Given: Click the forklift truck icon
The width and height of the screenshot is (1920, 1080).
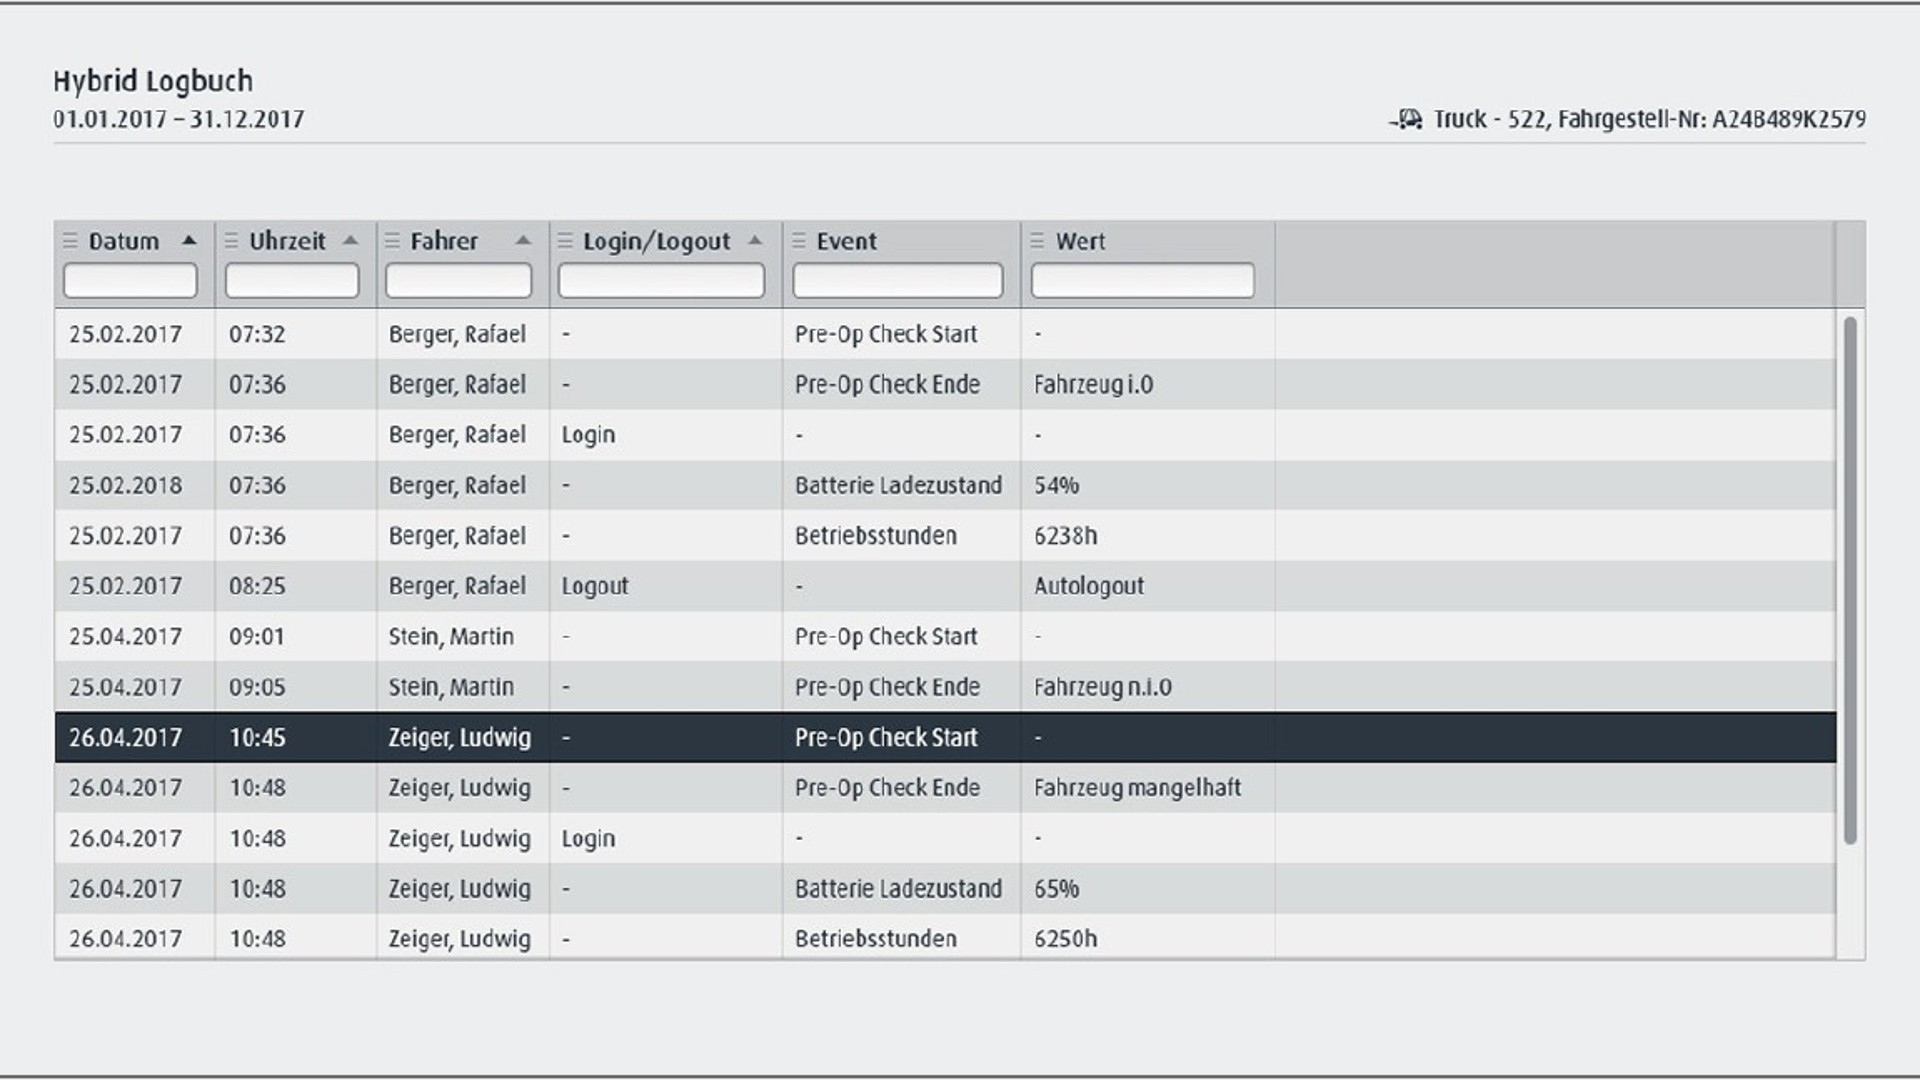Looking at the screenshot, I should point(1407,120).
